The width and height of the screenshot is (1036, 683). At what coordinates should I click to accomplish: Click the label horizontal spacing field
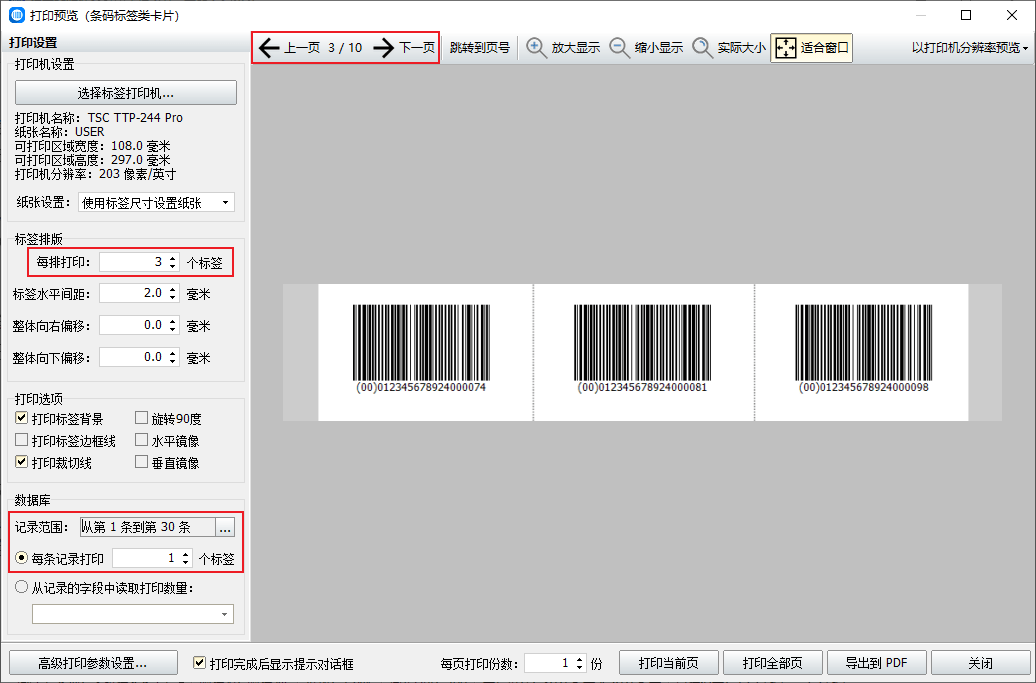pyautogui.click(x=132, y=294)
